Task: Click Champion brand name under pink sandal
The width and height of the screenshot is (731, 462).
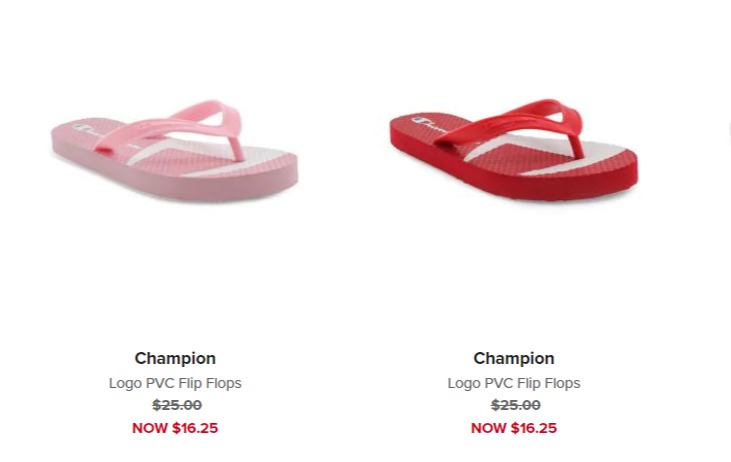Action: [x=175, y=359]
